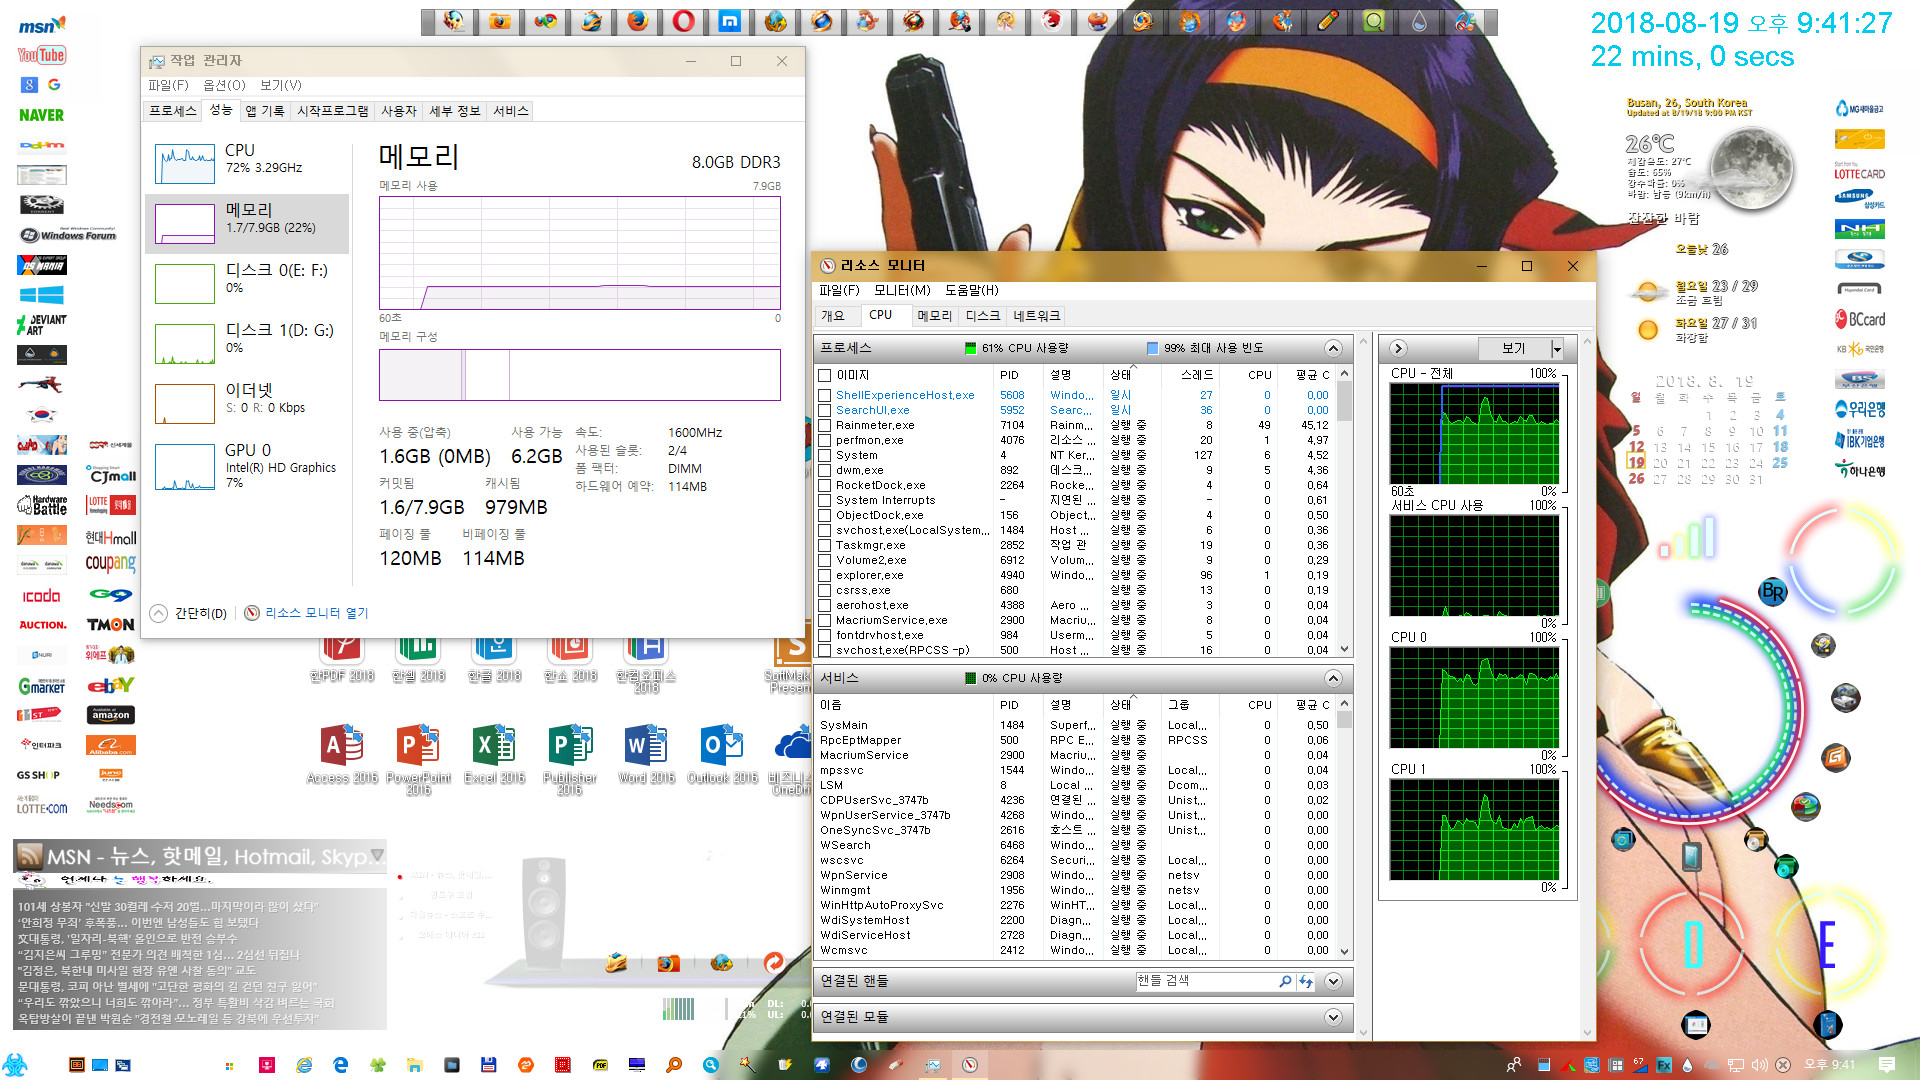Screen dimensions: 1920x1080
Task: Open the 보기 dropdown arrow in graph pane
Action: [x=1557, y=348]
